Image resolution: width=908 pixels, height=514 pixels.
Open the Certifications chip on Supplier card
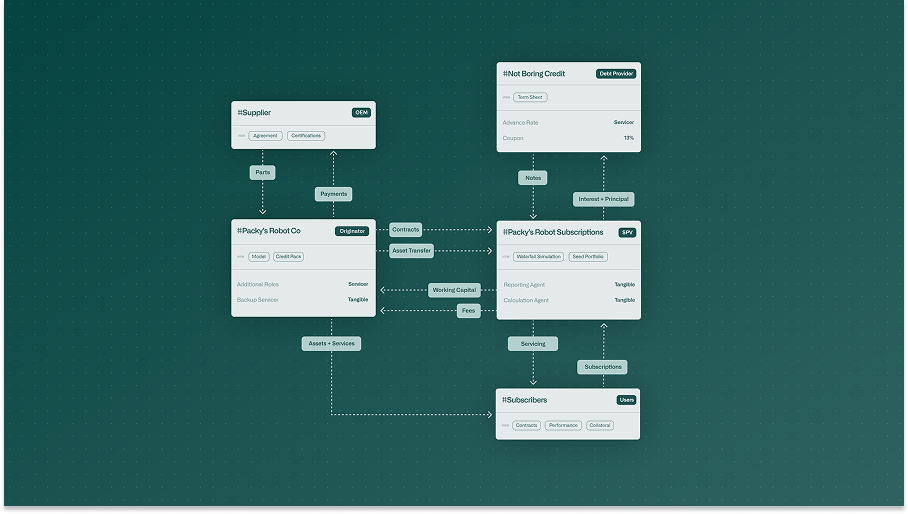306,136
